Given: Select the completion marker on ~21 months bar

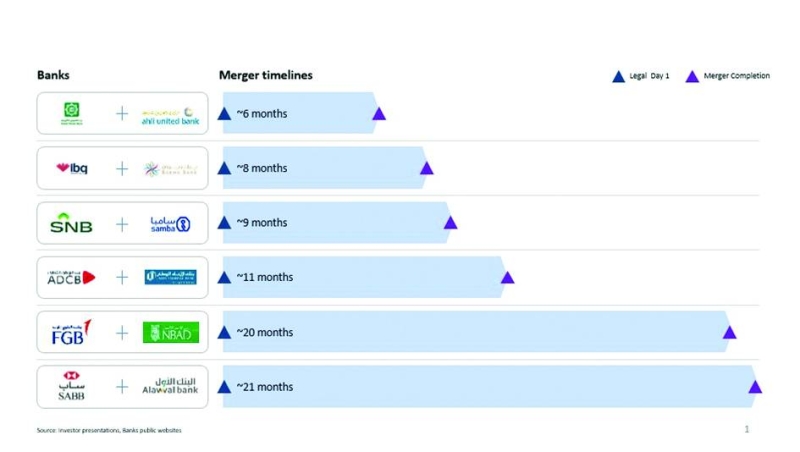Looking at the screenshot, I should pos(755,387).
